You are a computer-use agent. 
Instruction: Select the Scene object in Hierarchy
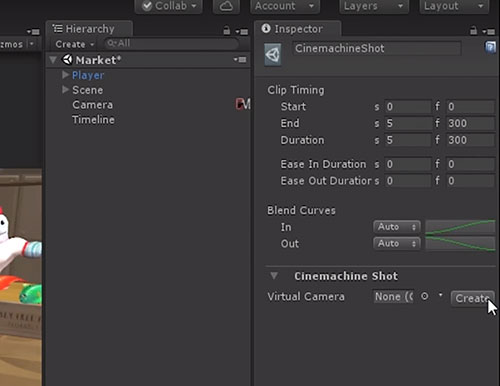click(88, 90)
